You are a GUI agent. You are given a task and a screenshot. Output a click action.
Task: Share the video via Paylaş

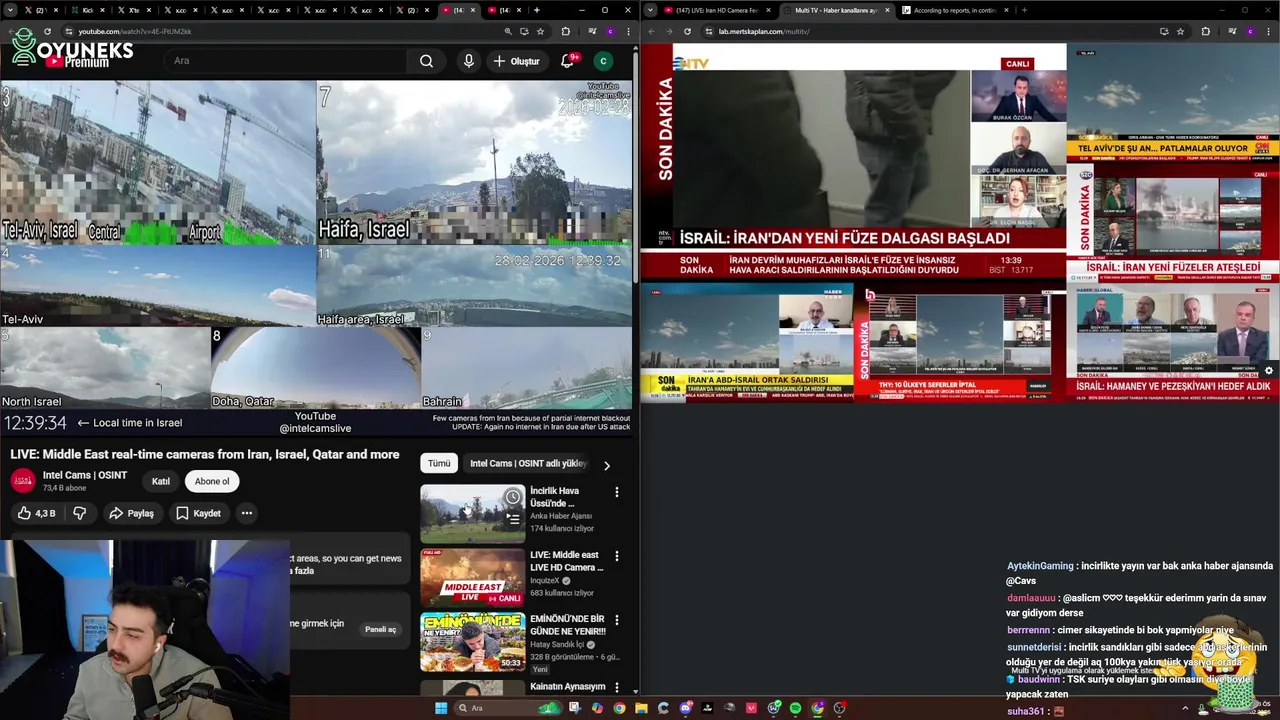pos(131,513)
